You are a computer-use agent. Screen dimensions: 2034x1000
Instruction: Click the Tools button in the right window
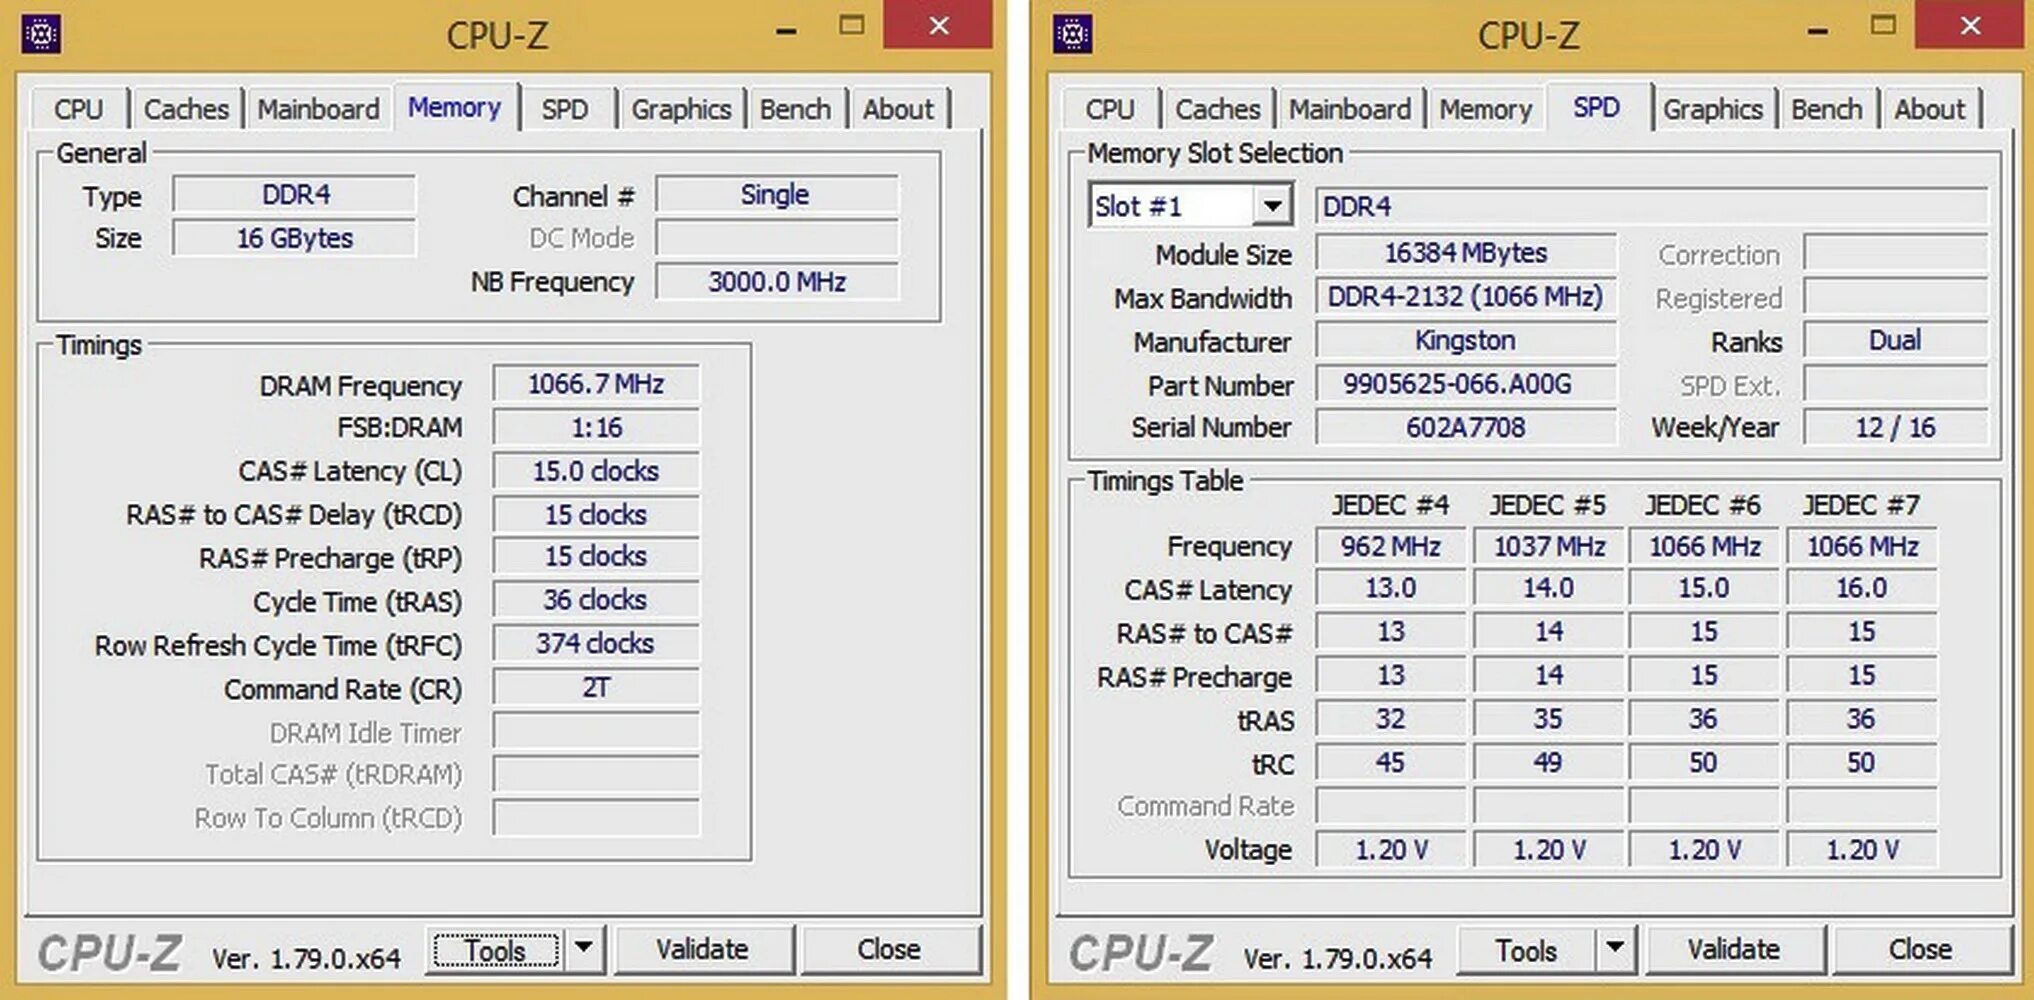point(1527,949)
